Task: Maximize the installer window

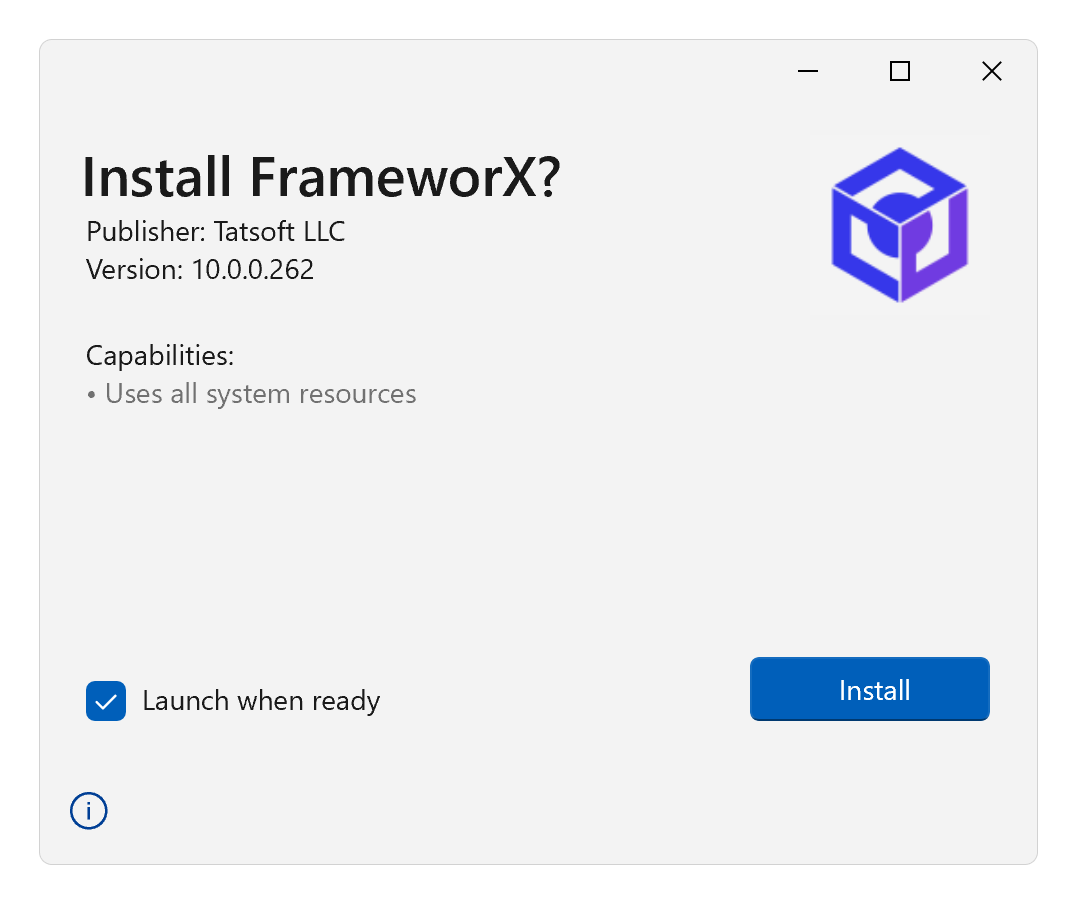Action: pyautogui.click(x=900, y=71)
